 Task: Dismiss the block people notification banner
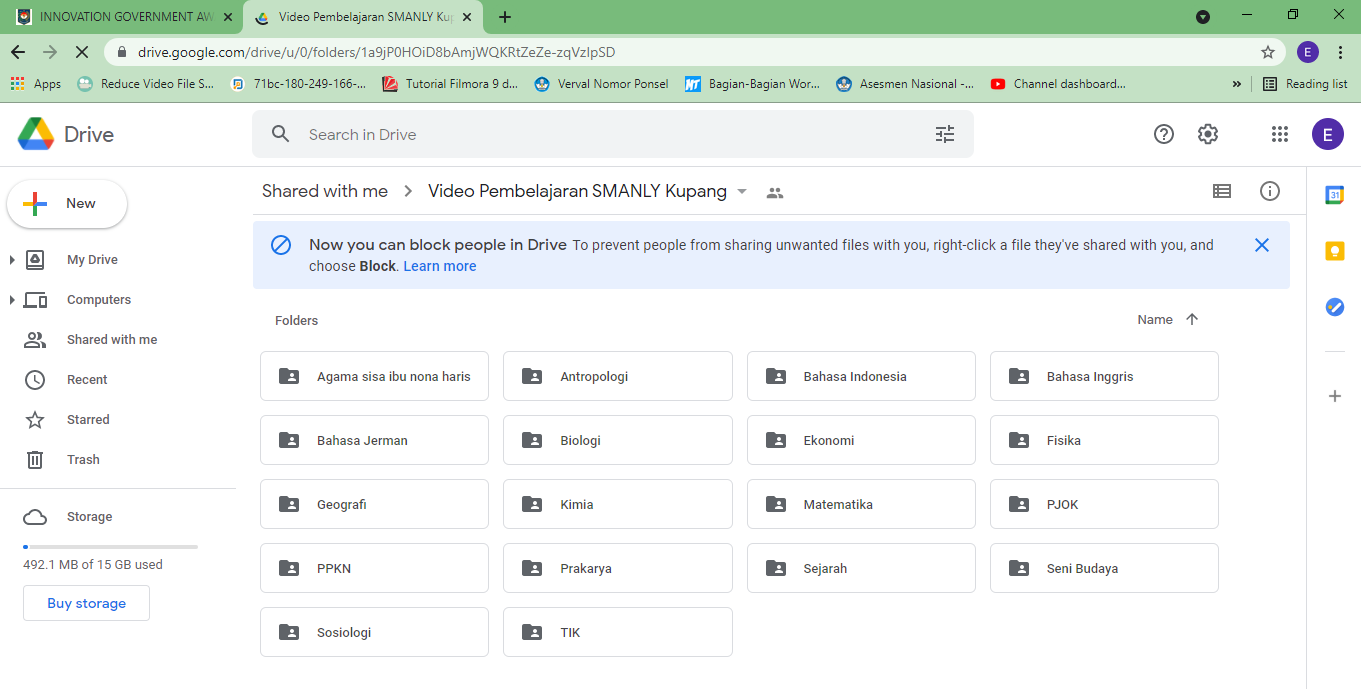coord(1262,245)
